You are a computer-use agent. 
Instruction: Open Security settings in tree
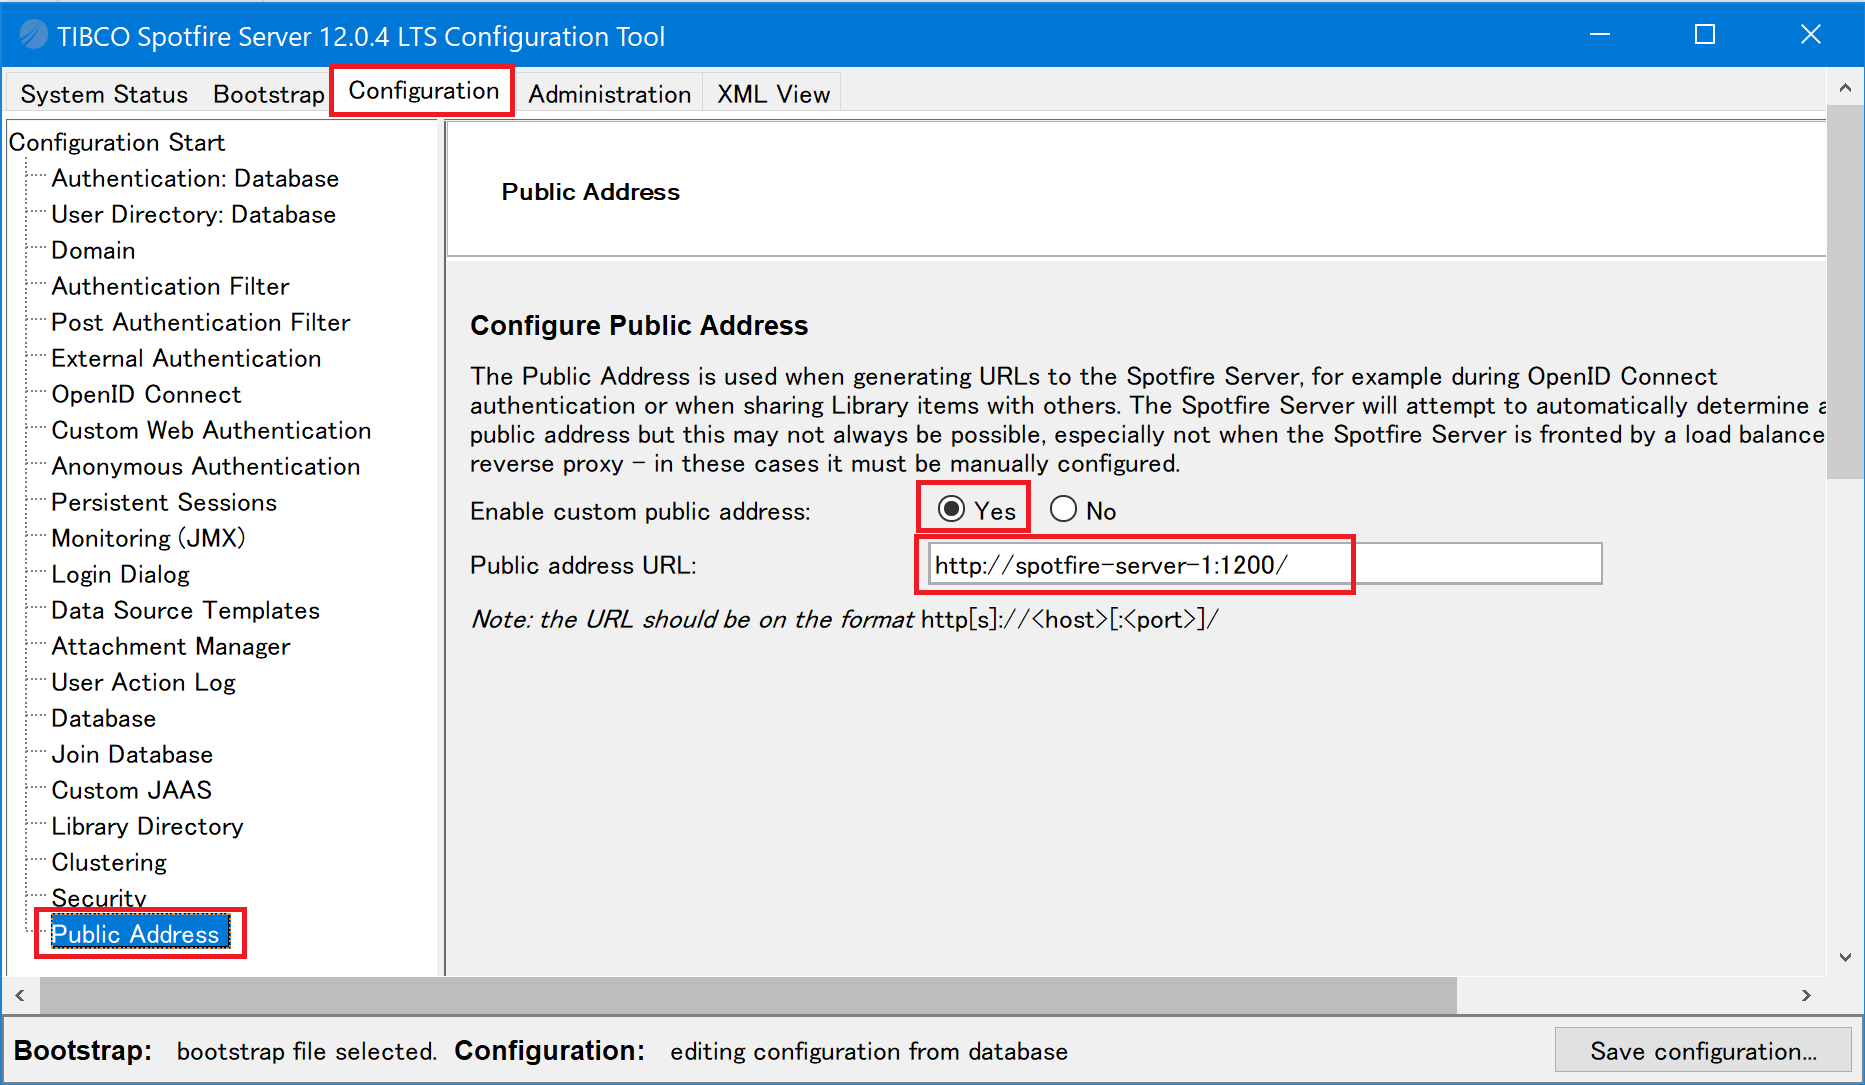pyautogui.click(x=99, y=898)
